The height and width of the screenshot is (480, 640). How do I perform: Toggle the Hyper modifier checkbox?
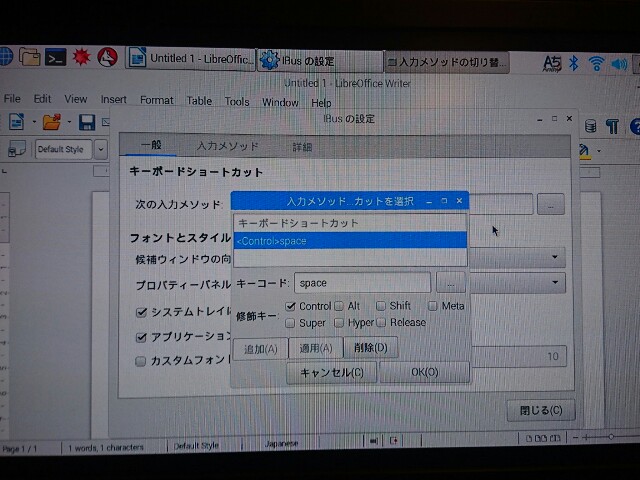[x=339, y=323]
